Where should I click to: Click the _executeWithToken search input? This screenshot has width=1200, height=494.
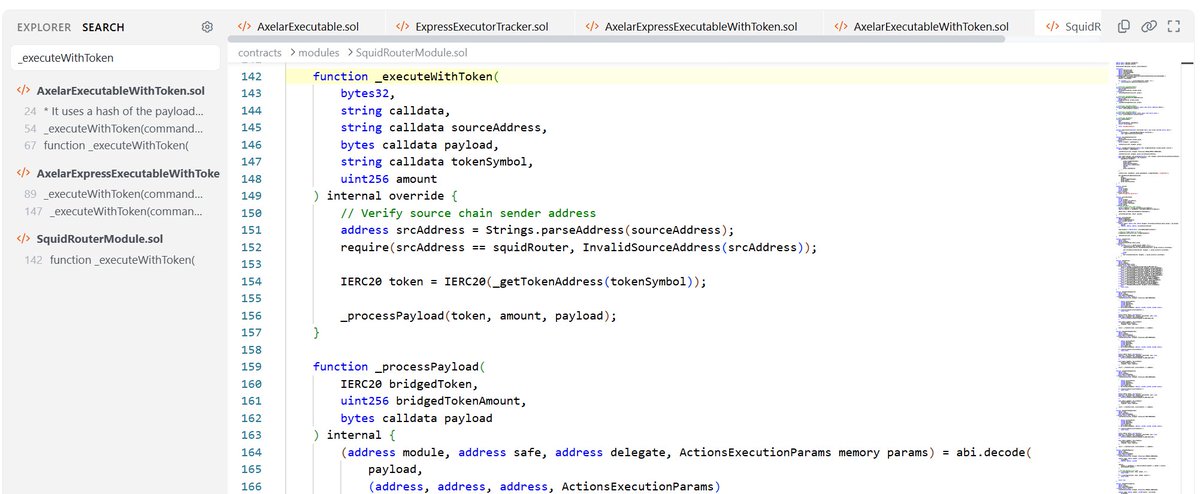point(115,59)
